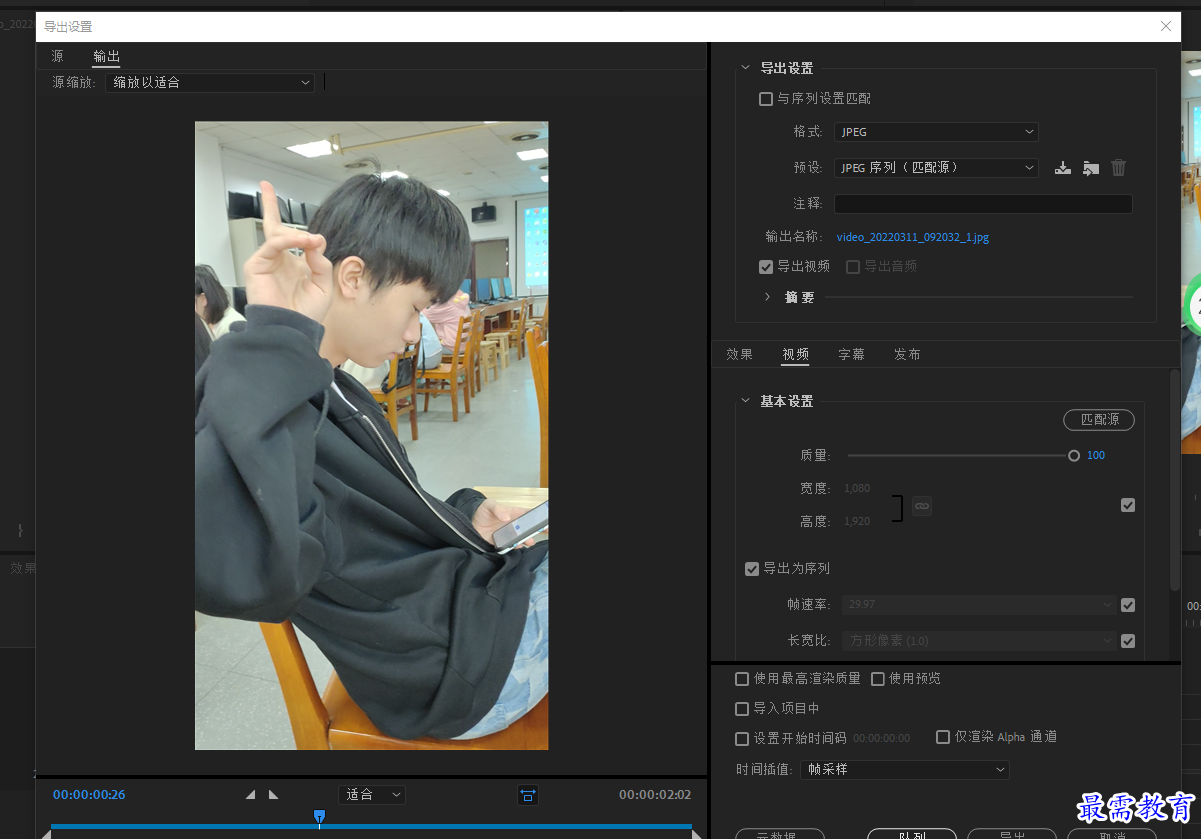
Task: Open the Captions tab
Action: tap(852, 355)
